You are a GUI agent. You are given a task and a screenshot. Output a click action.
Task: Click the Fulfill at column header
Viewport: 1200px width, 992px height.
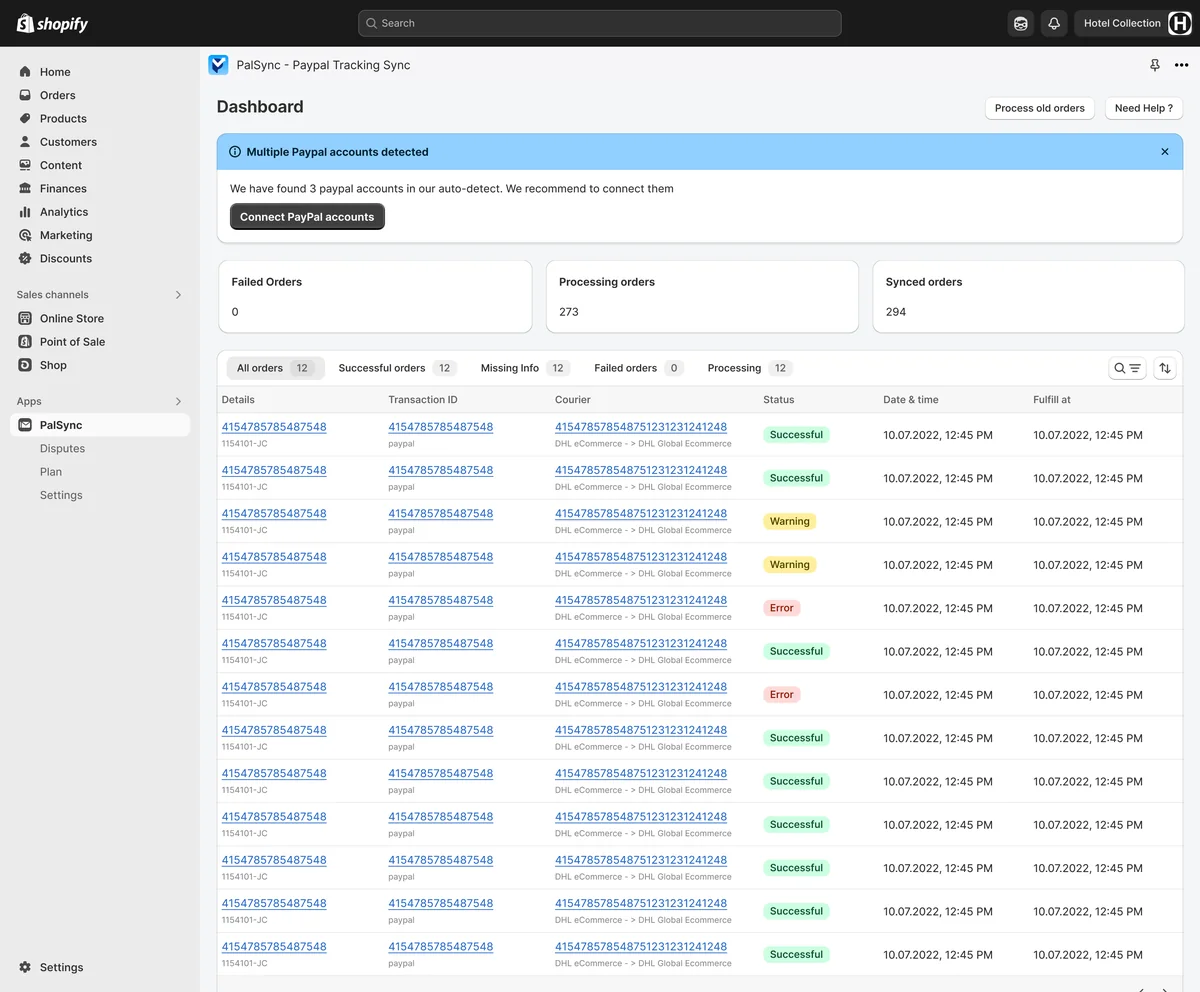[x=1052, y=400]
